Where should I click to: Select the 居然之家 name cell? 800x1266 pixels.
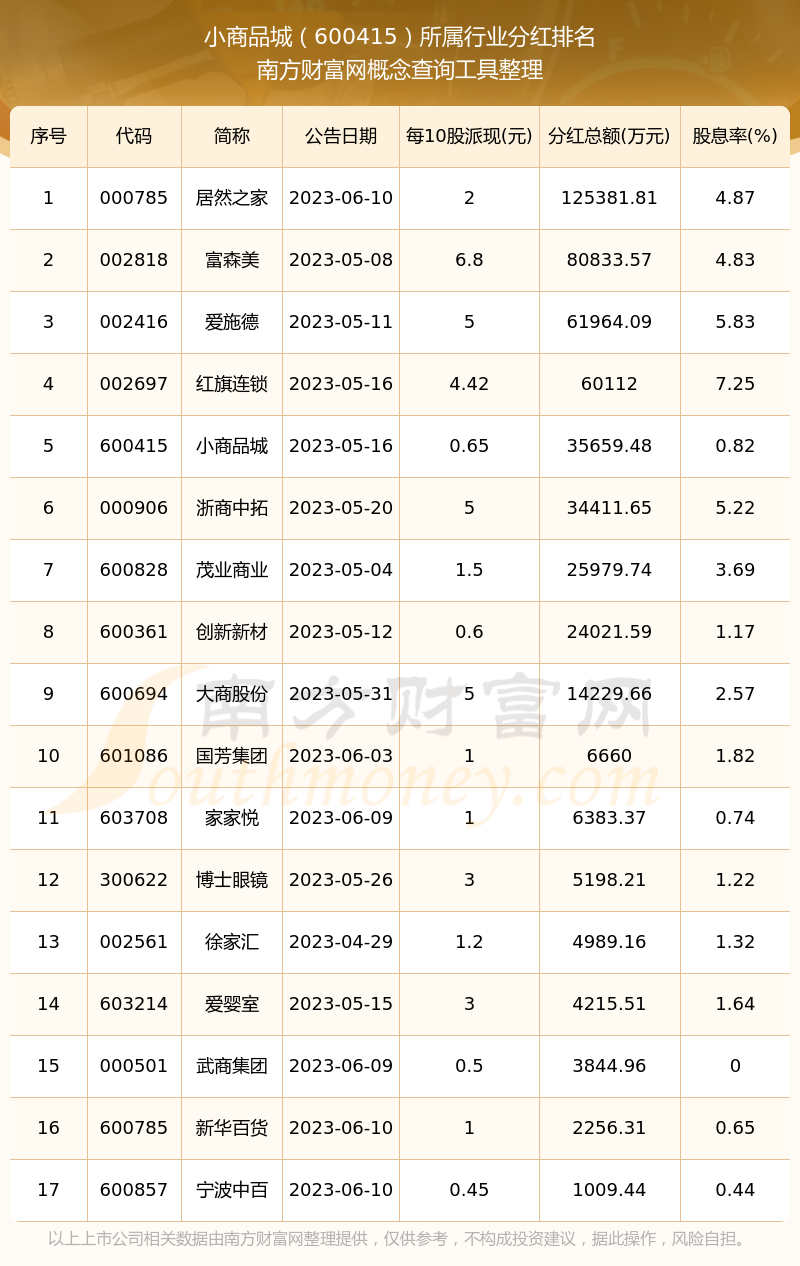click(232, 198)
